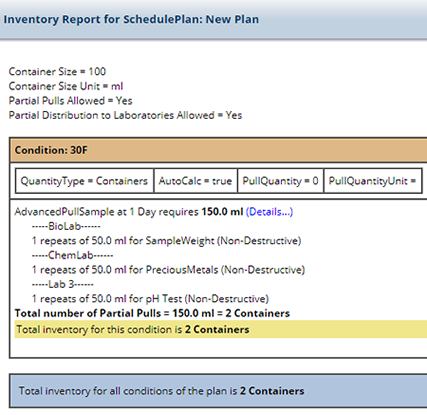Click the blue total inventory for all conditions bar
The height and width of the screenshot is (415, 427).
[x=218, y=391]
